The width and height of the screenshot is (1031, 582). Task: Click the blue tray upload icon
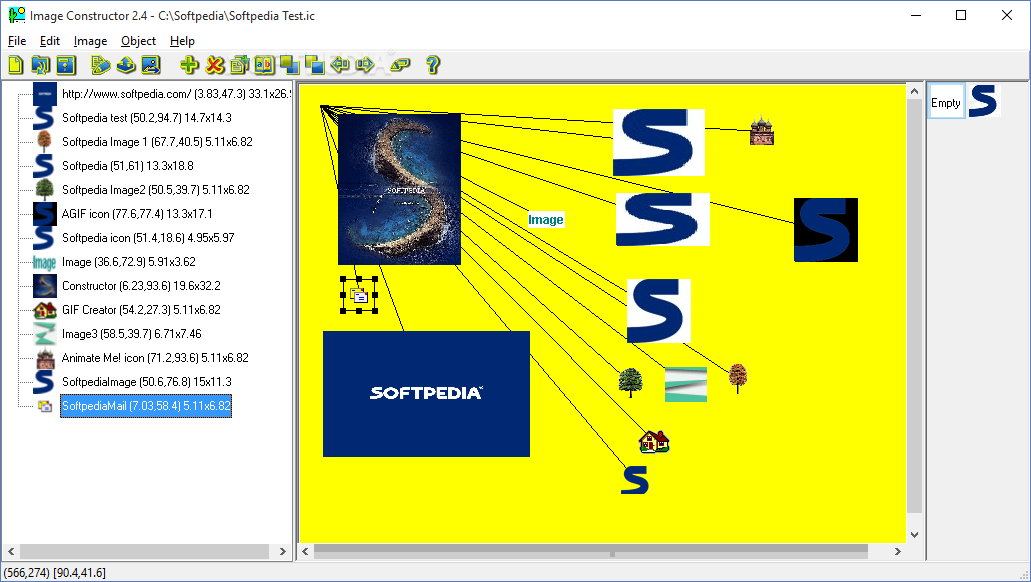[x=126, y=64]
